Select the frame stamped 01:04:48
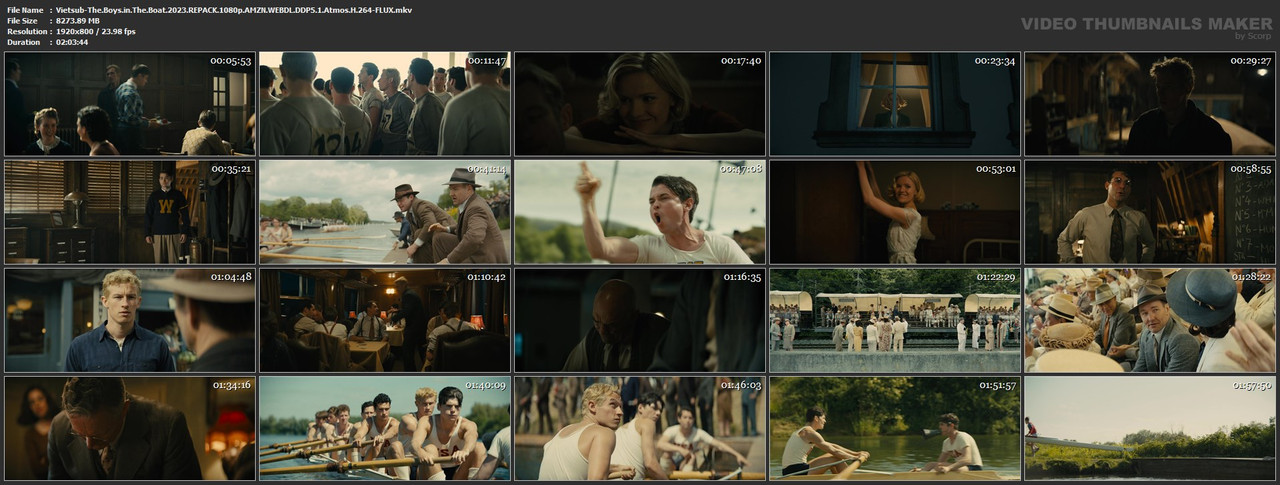 tap(130, 320)
